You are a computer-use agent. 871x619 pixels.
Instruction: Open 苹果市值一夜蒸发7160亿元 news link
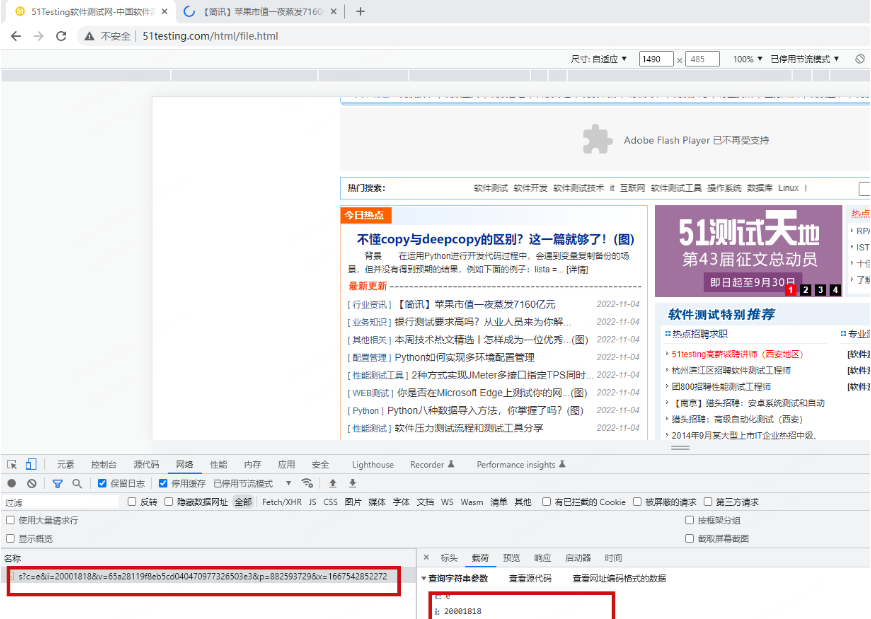click(476, 304)
